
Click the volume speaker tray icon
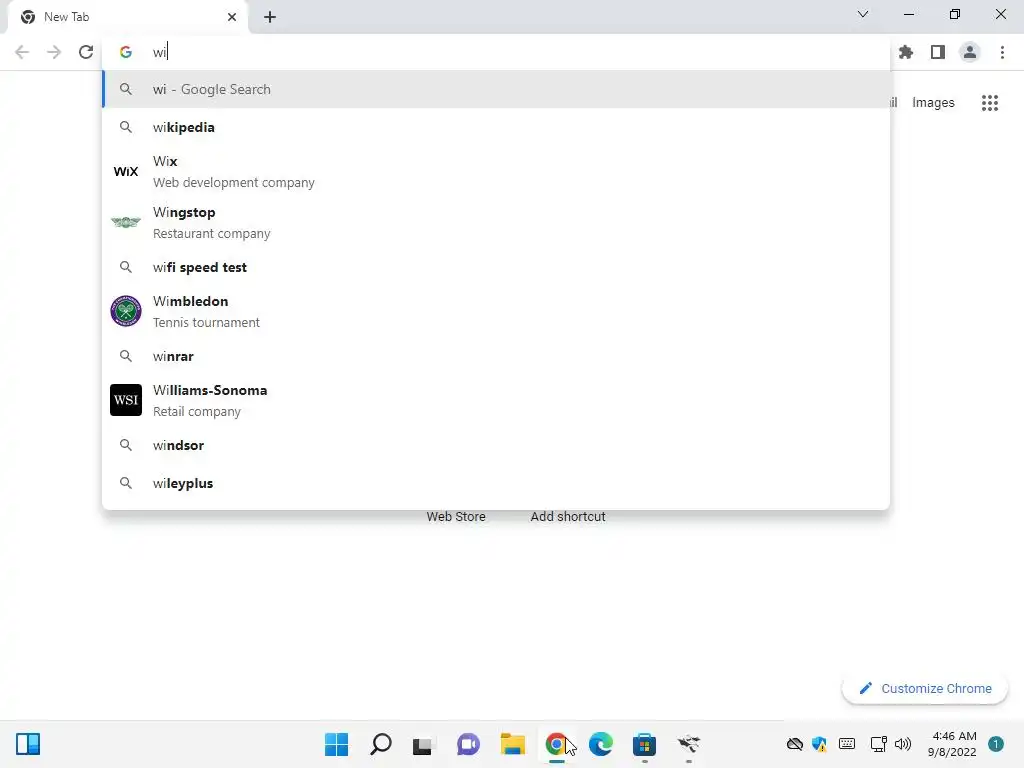[903, 744]
